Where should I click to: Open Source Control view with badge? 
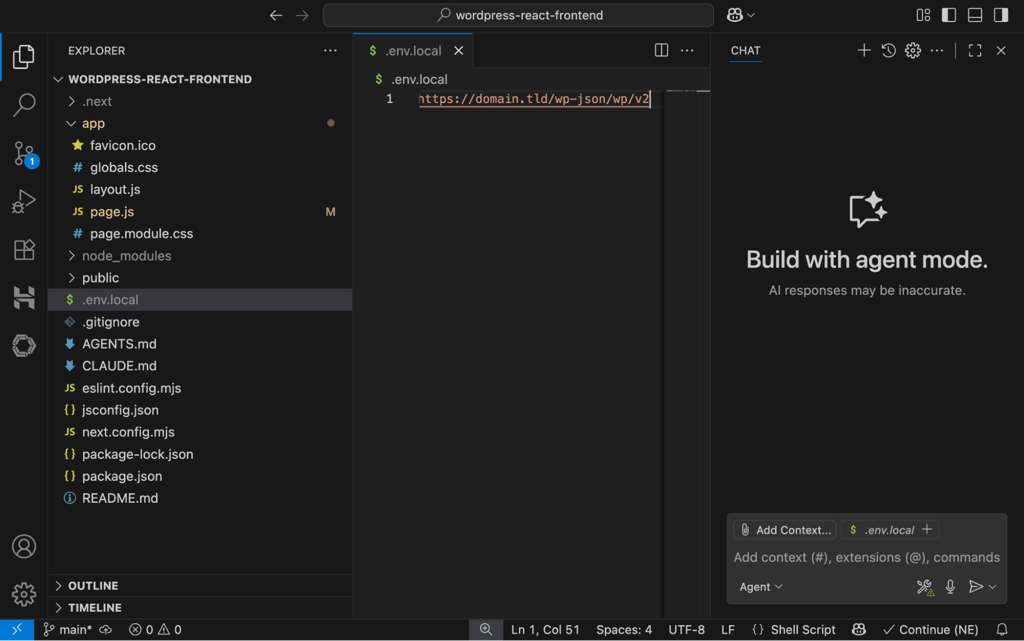pyautogui.click(x=25, y=154)
